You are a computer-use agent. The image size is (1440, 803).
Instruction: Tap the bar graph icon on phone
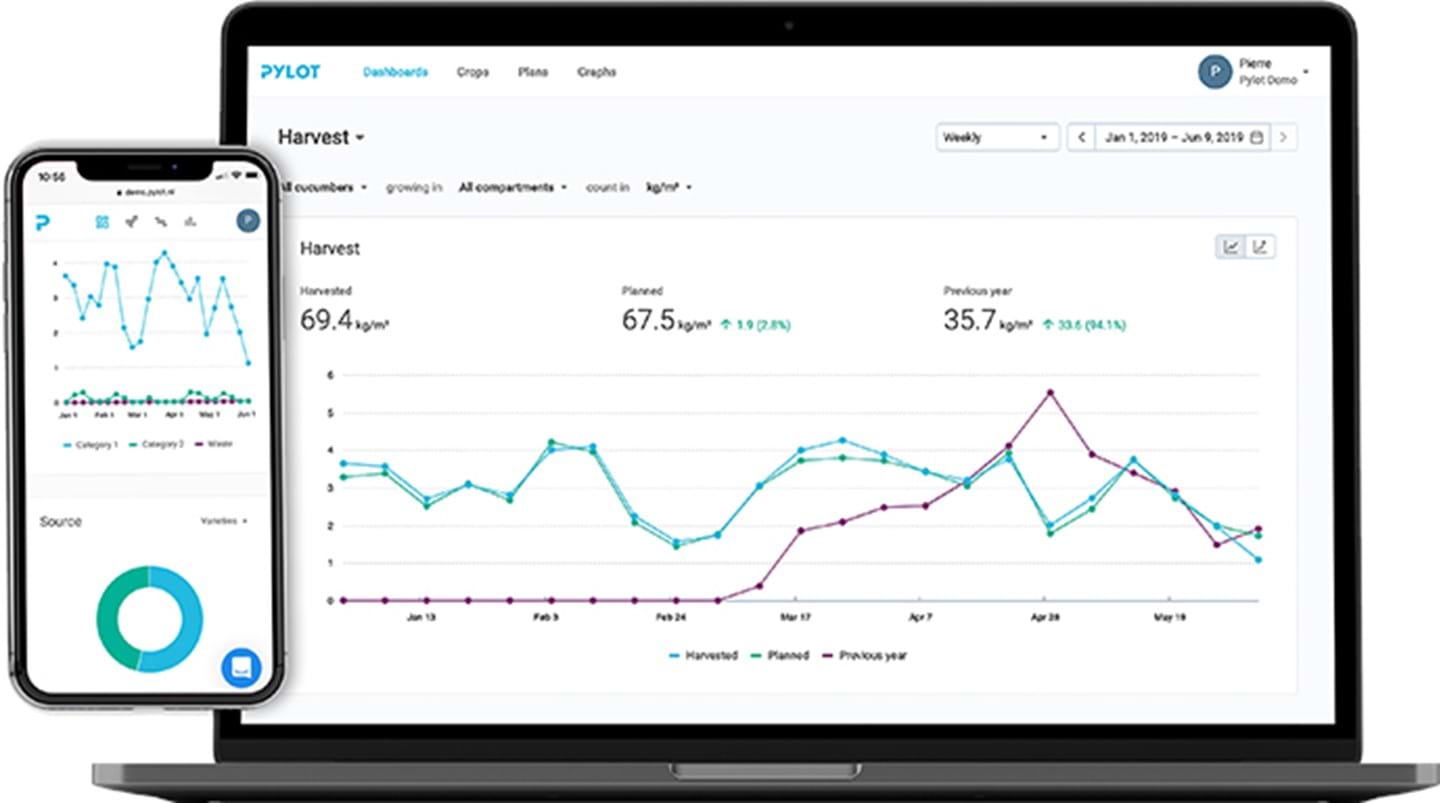[190, 222]
